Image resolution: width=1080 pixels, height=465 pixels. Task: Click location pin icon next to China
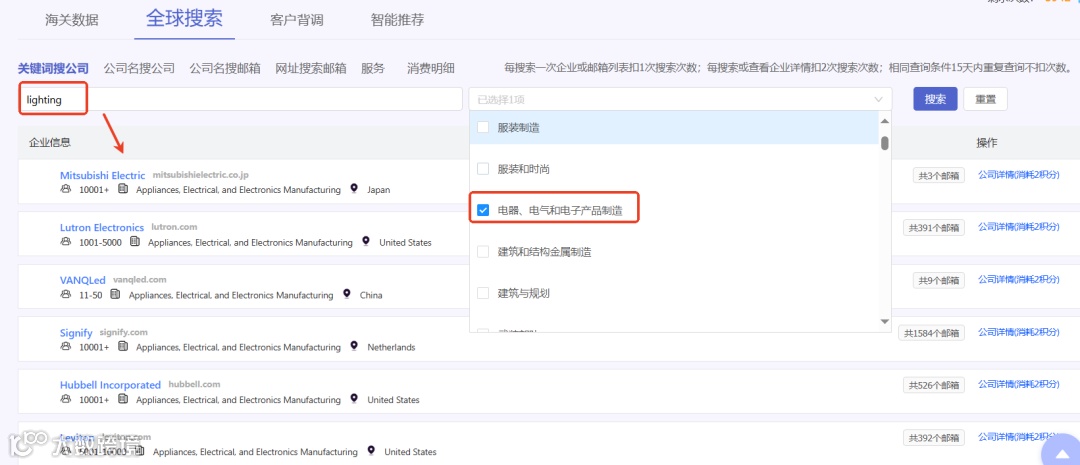347,293
